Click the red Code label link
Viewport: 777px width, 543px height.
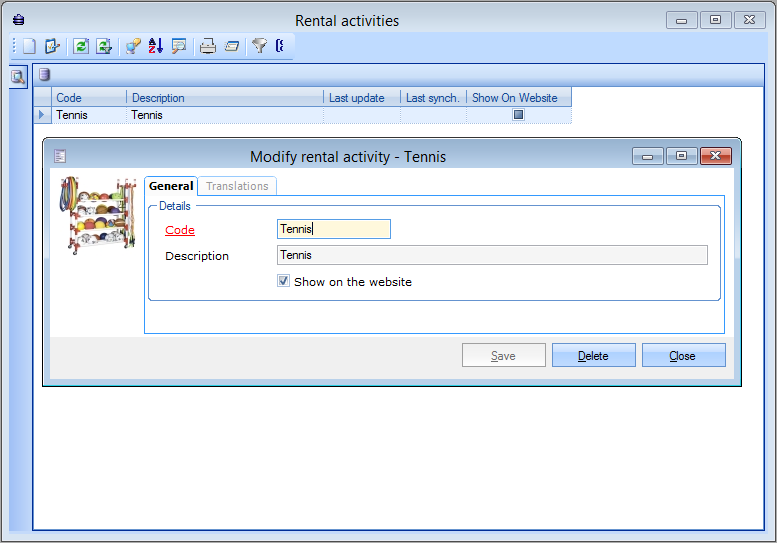pos(180,230)
